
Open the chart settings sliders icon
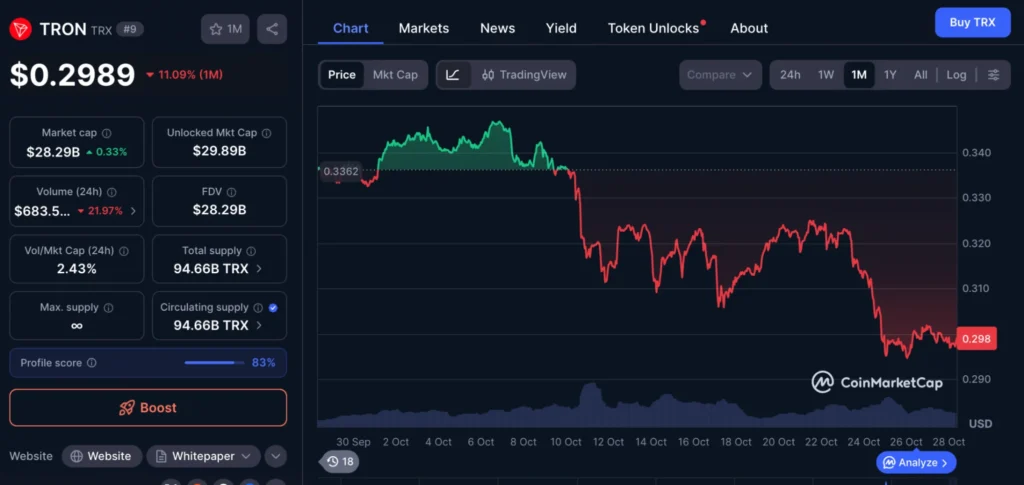pyautogui.click(x=993, y=75)
